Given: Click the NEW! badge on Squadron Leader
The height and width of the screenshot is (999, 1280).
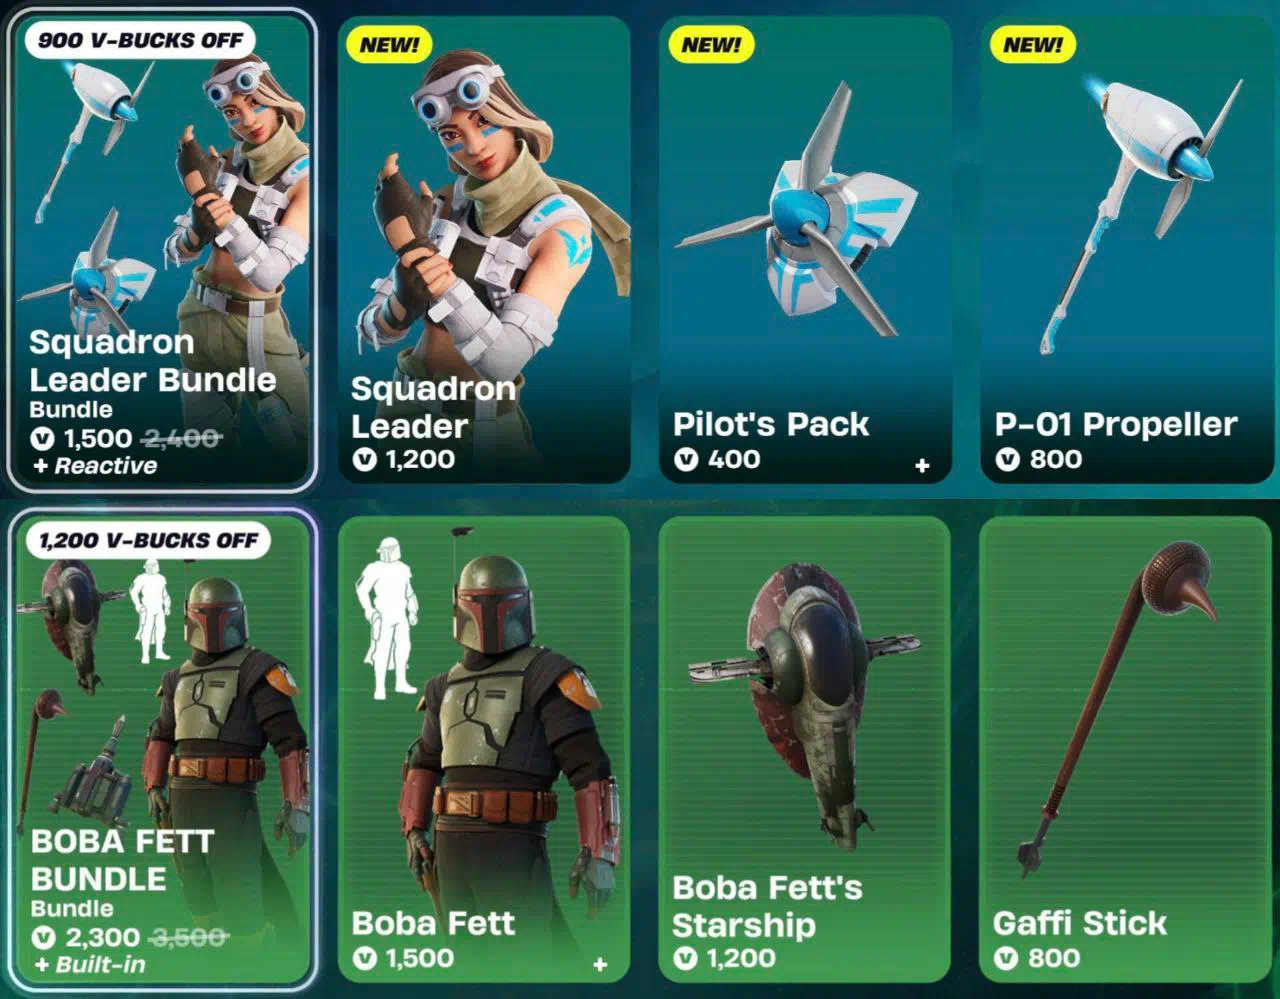Looking at the screenshot, I should pos(389,45).
